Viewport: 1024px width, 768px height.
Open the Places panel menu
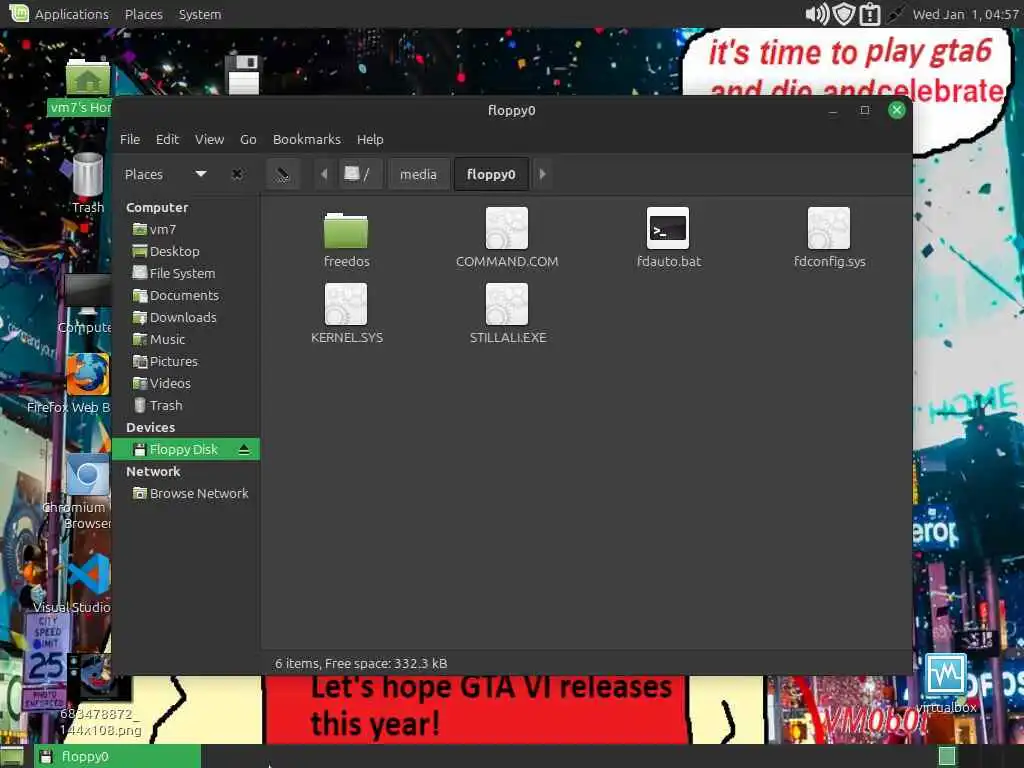(144, 14)
